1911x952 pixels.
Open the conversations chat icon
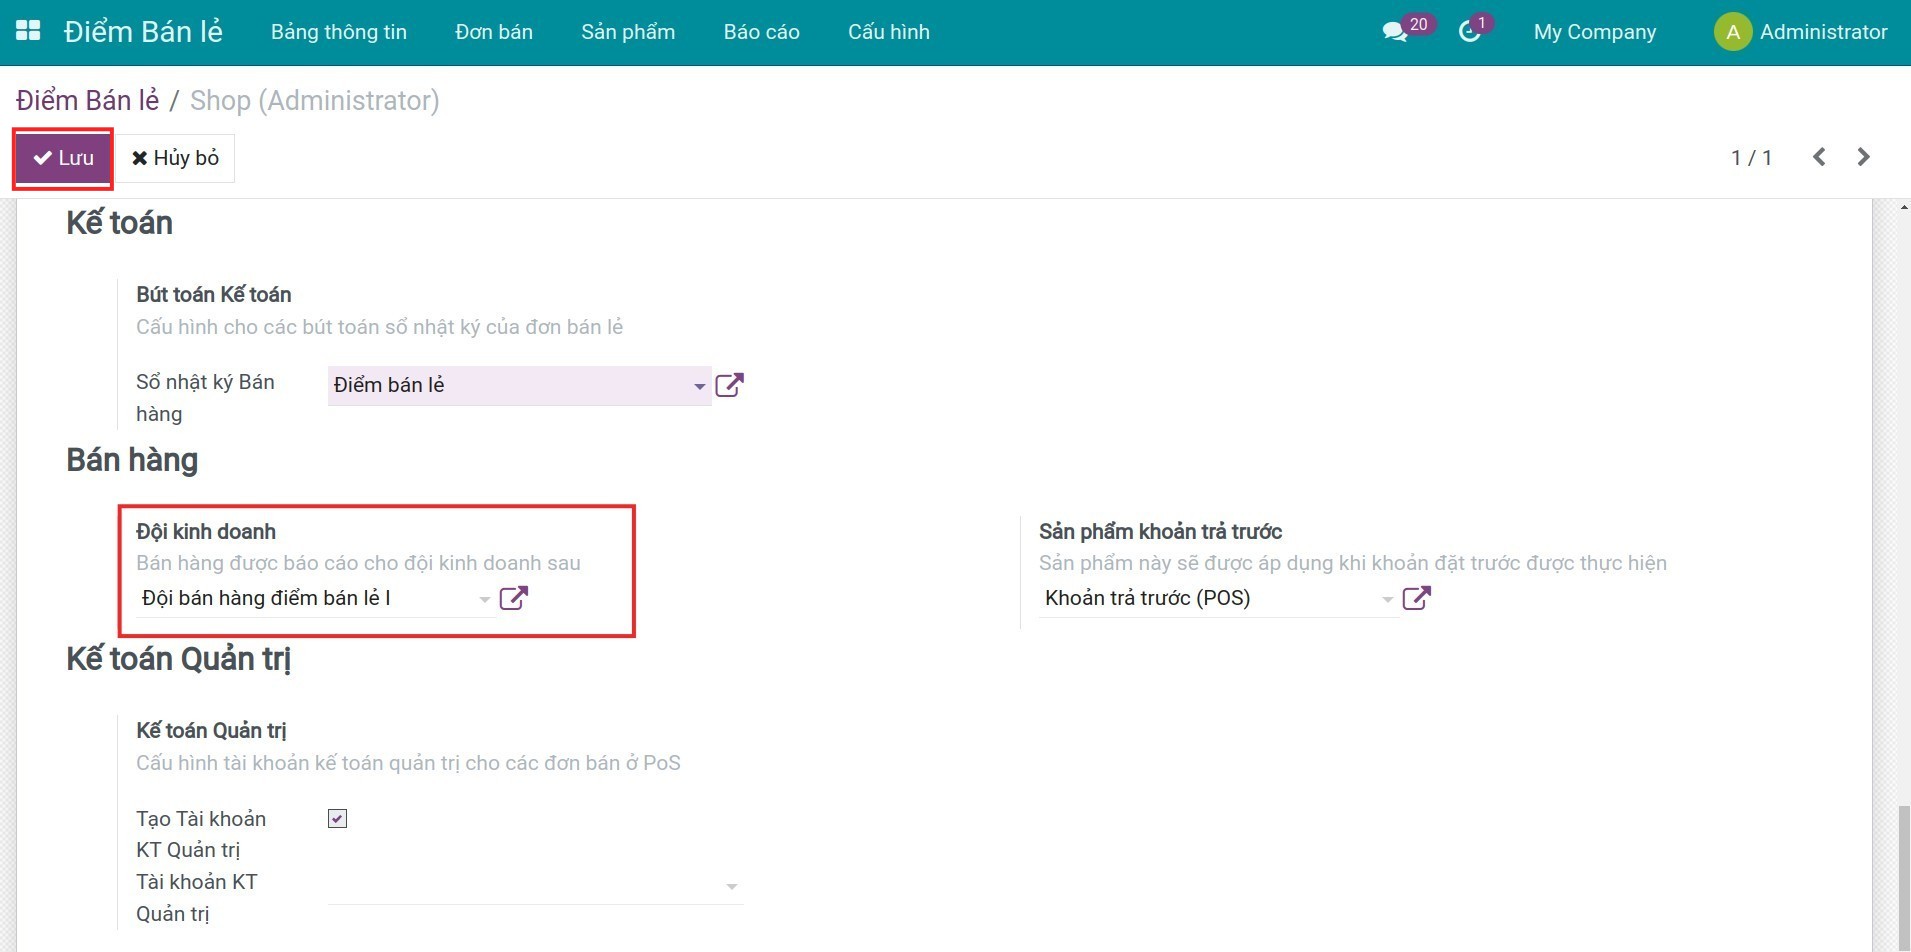point(1395,32)
